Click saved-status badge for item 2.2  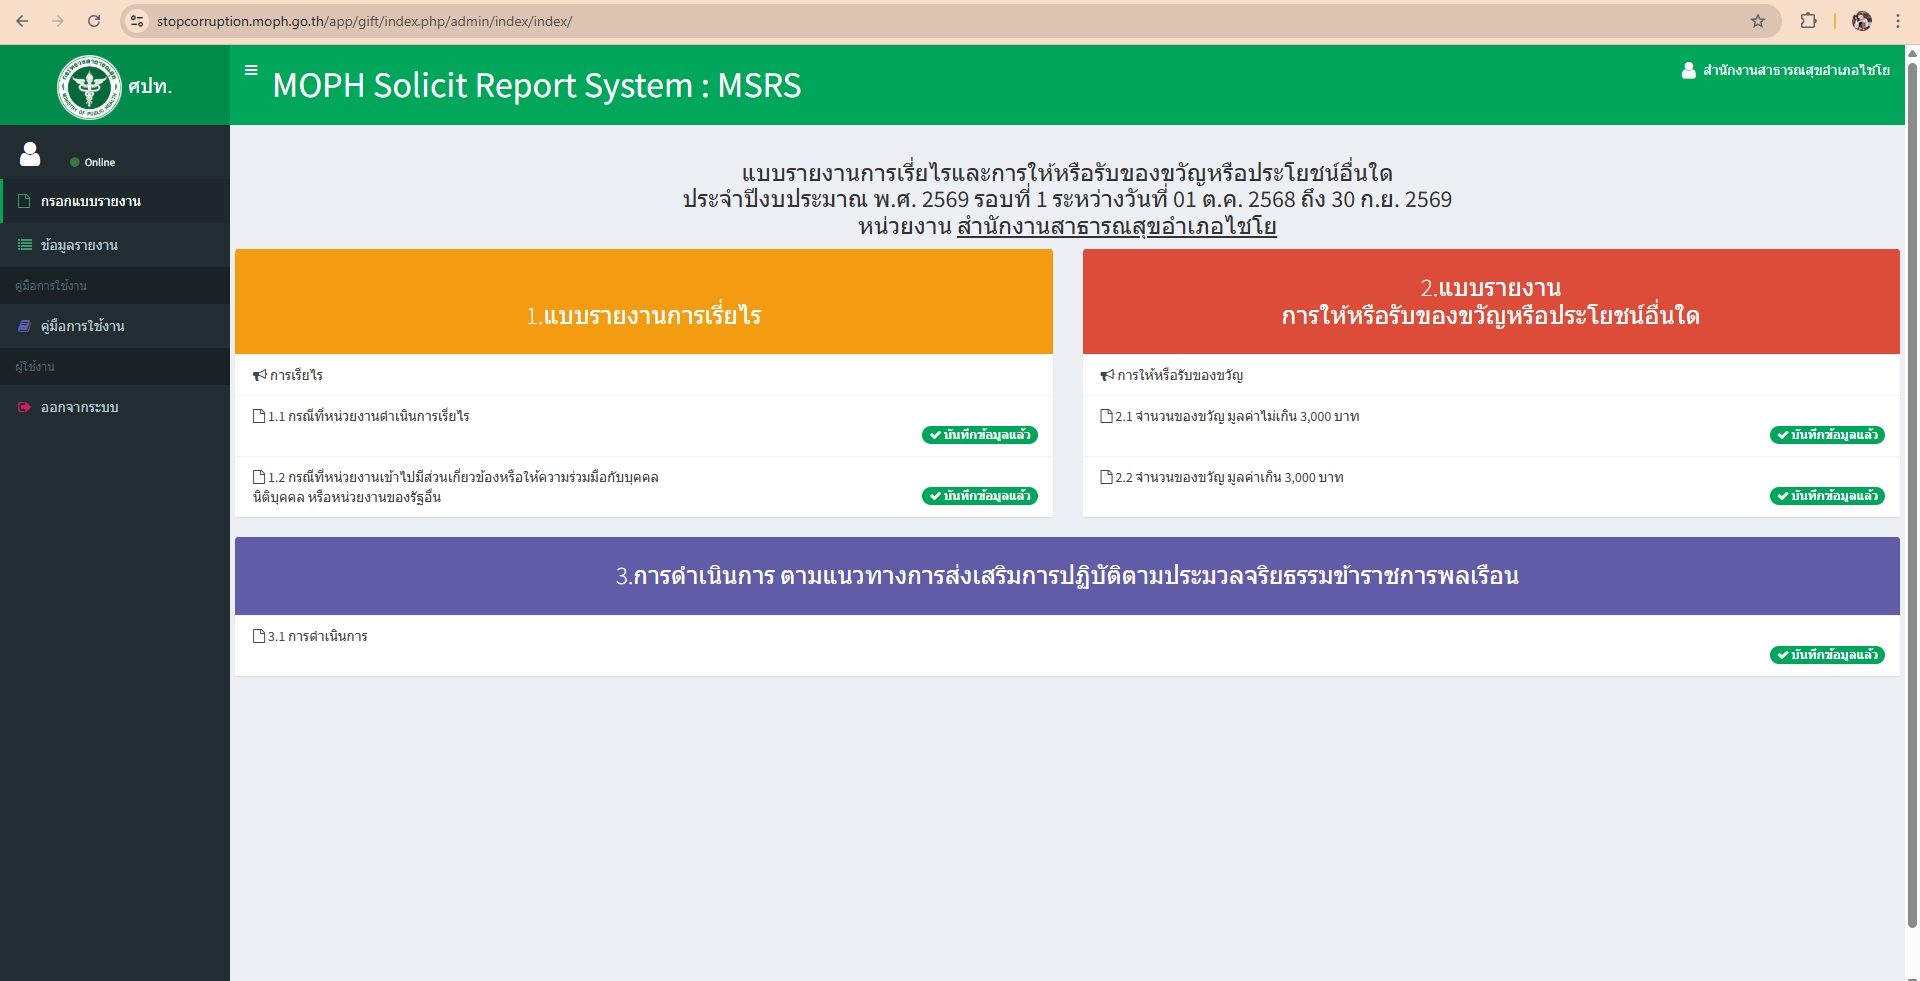(x=1827, y=496)
